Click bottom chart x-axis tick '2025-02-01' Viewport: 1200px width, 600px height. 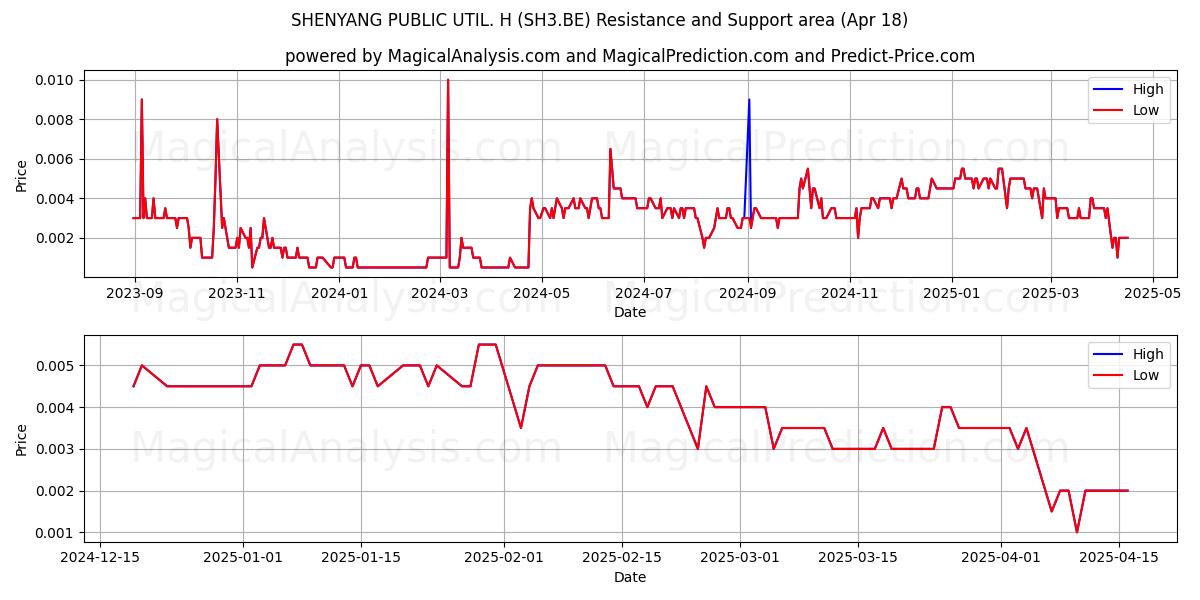pos(504,558)
